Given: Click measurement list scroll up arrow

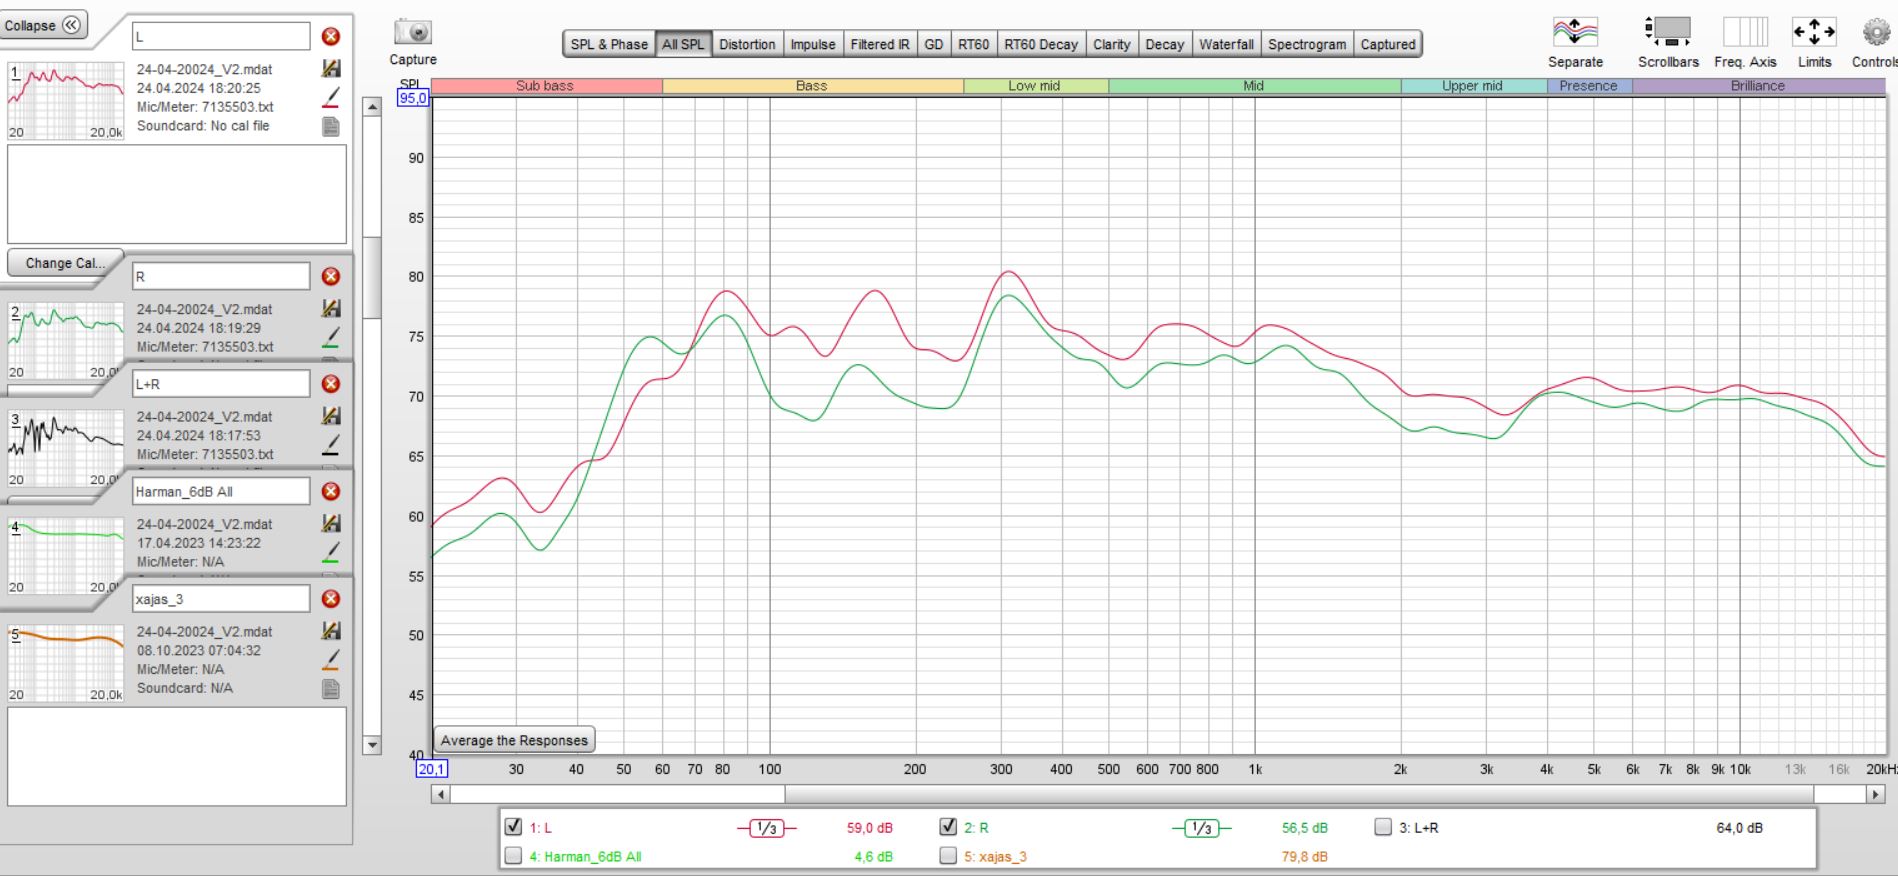Looking at the screenshot, I should click(372, 107).
